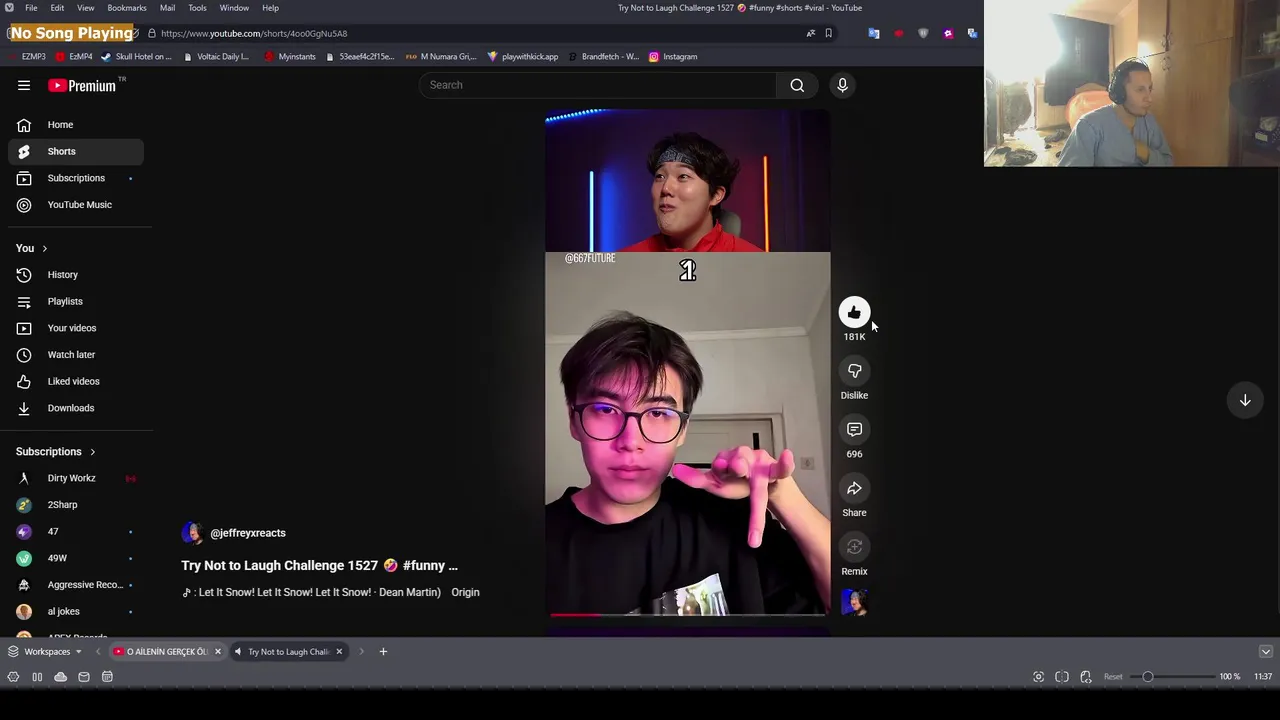1280x720 pixels.
Task: Toggle page actions code icon in status bar
Action: pyautogui.click(x=1086, y=677)
